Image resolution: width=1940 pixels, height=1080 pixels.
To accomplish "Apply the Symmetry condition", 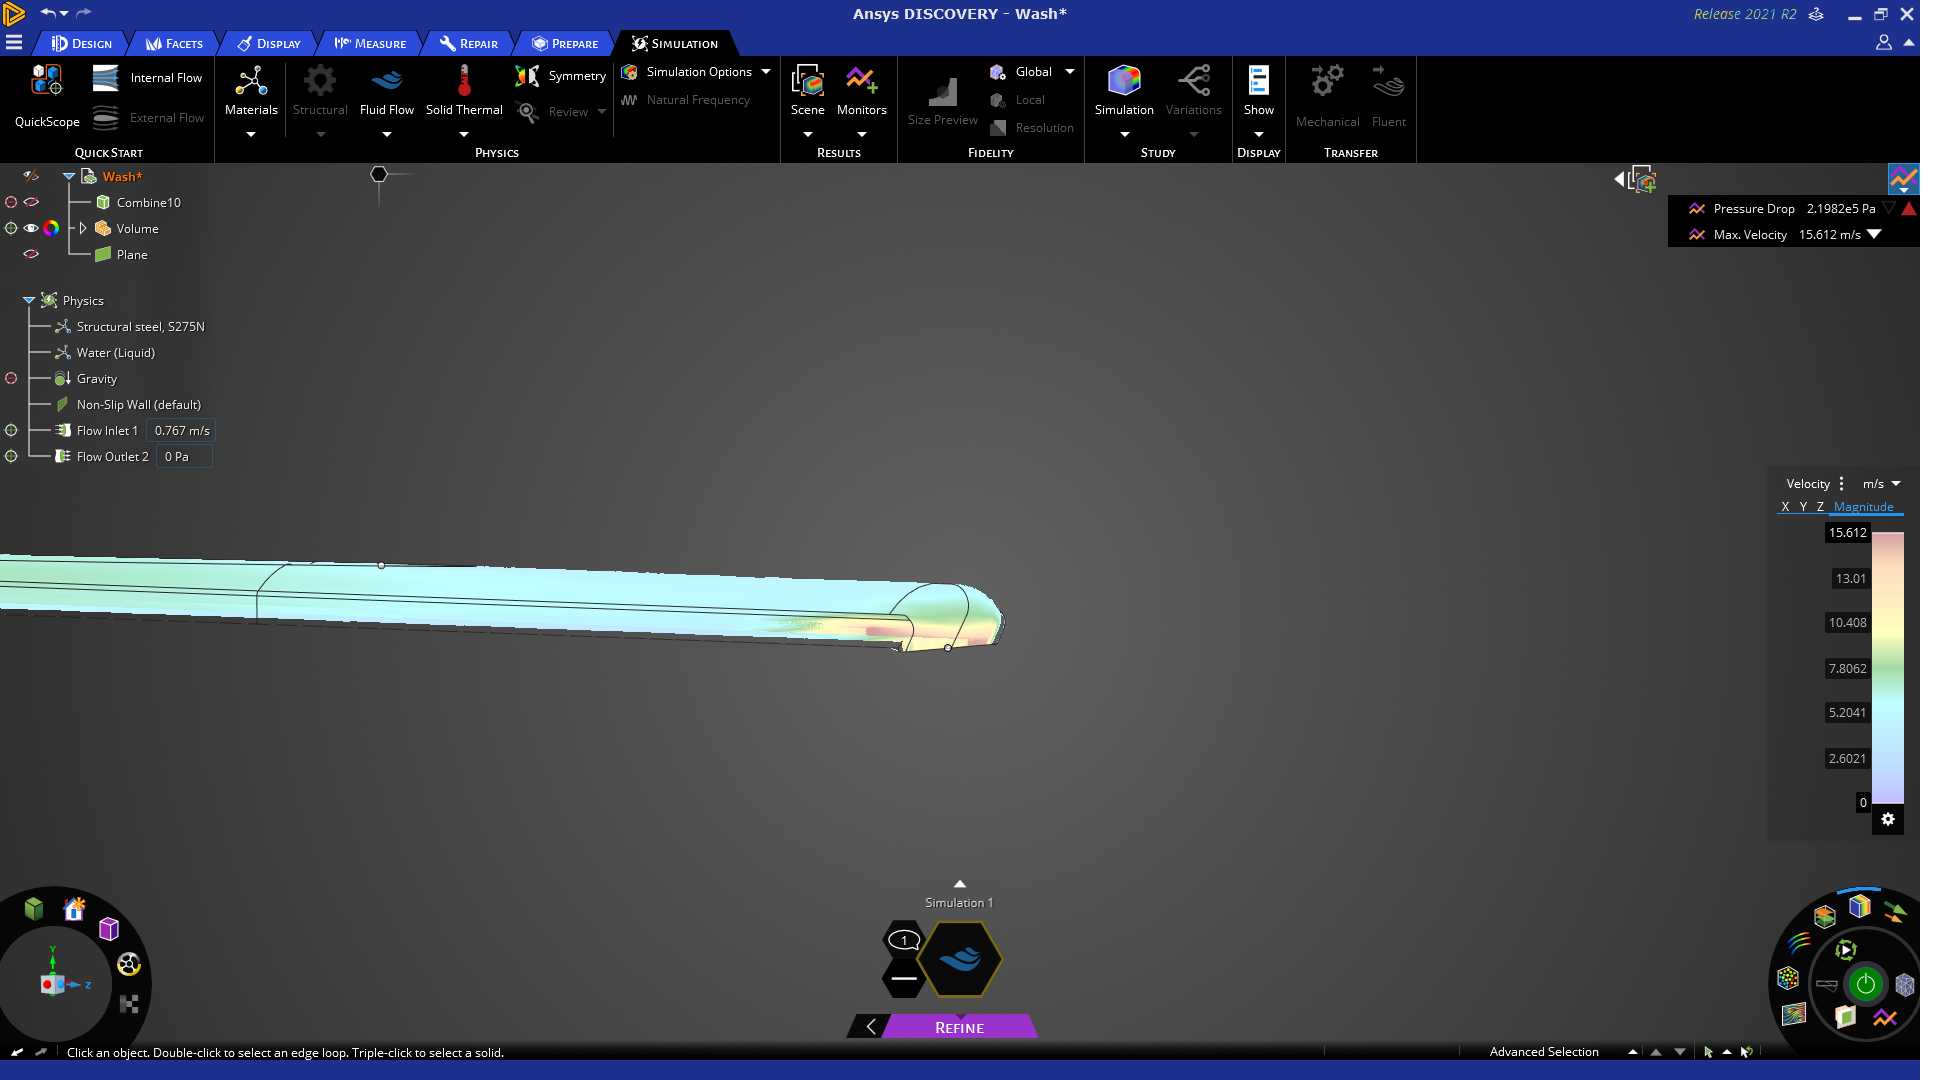I will pos(560,76).
